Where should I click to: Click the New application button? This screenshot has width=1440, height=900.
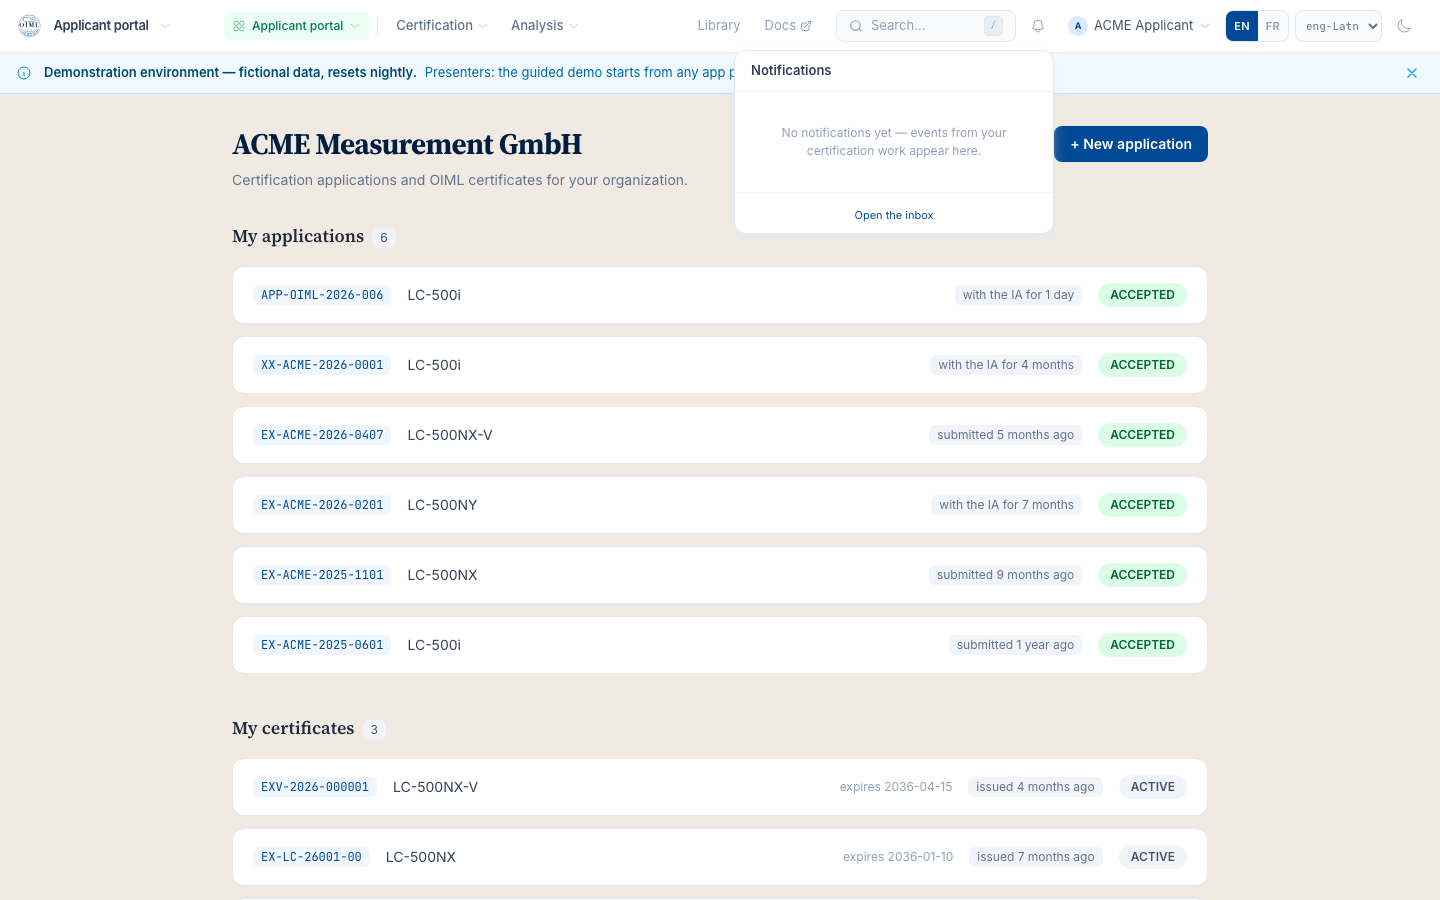1131,144
